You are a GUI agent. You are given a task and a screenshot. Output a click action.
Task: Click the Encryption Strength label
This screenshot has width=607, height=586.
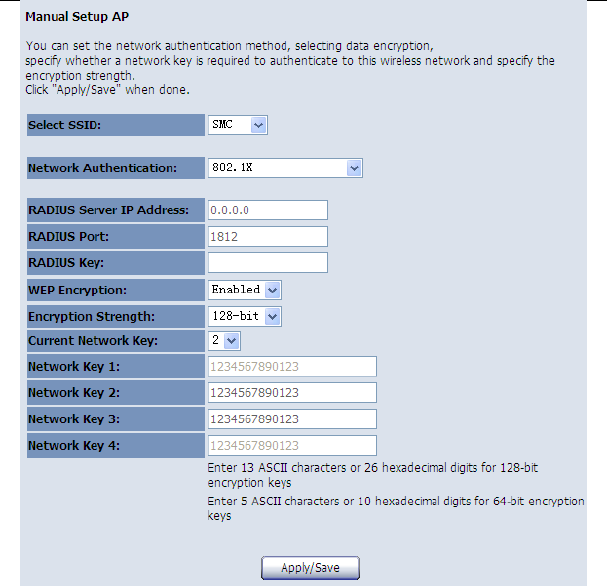[x=91, y=316]
